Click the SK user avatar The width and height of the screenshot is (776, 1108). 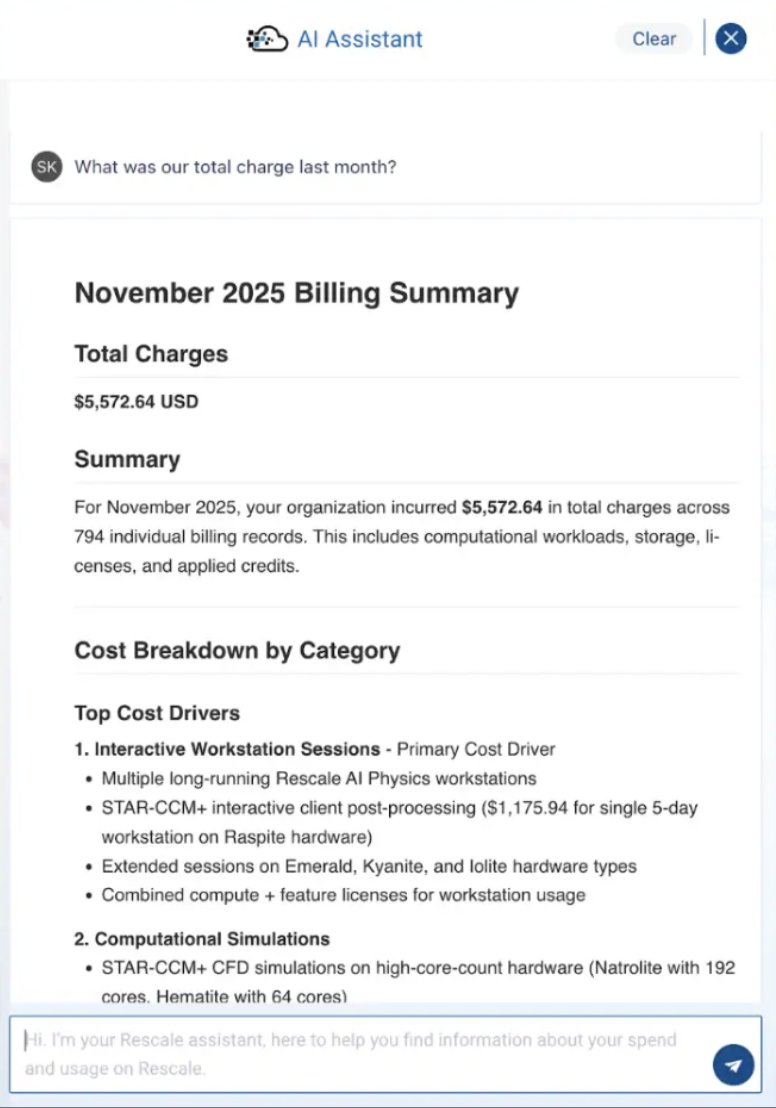[47, 167]
